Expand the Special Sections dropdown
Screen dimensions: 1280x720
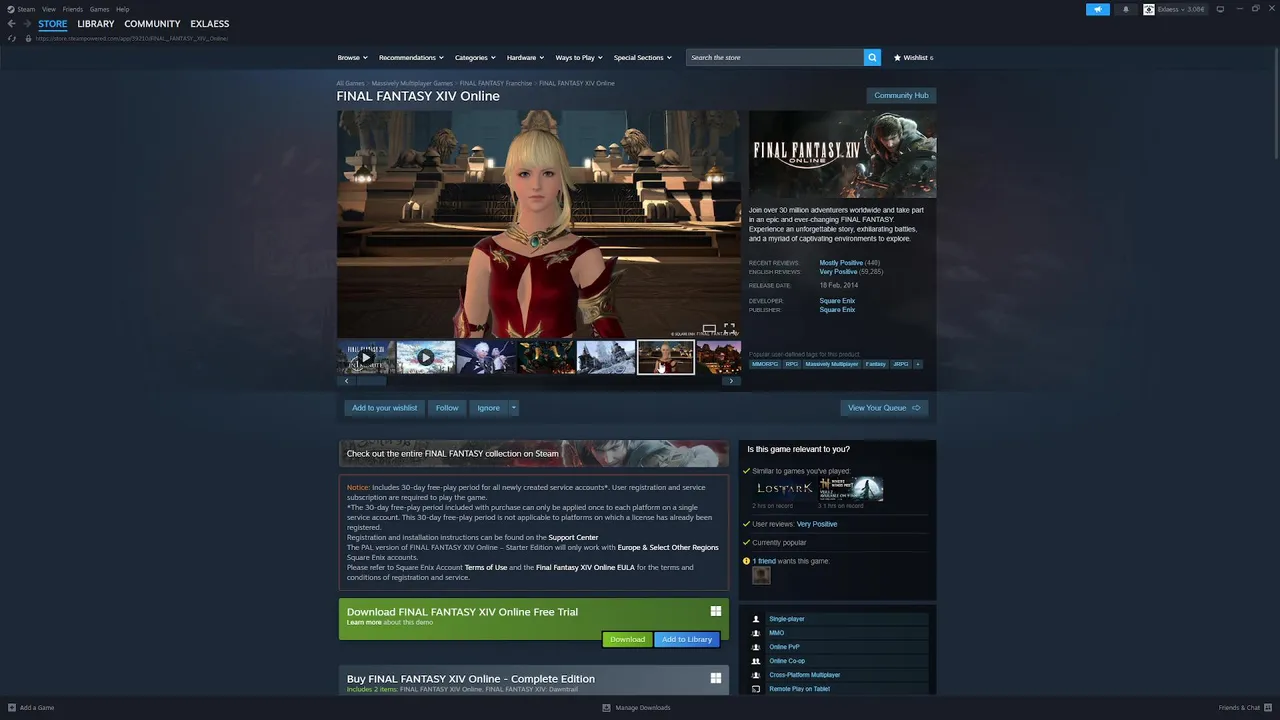tap(643, 58)
